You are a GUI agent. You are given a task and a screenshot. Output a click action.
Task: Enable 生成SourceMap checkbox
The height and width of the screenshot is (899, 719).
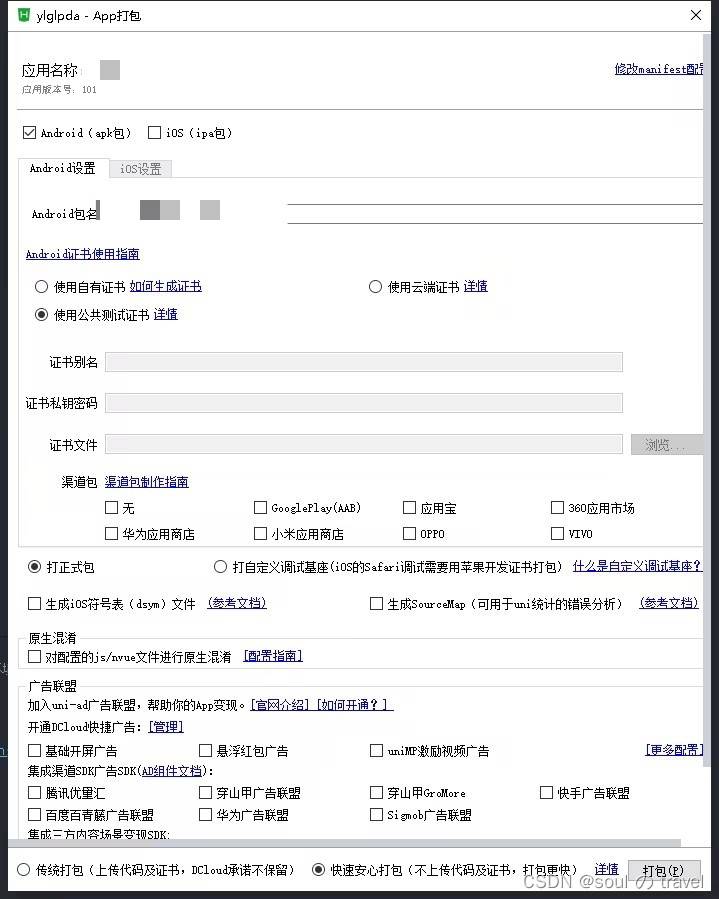[x=376, y=604]
